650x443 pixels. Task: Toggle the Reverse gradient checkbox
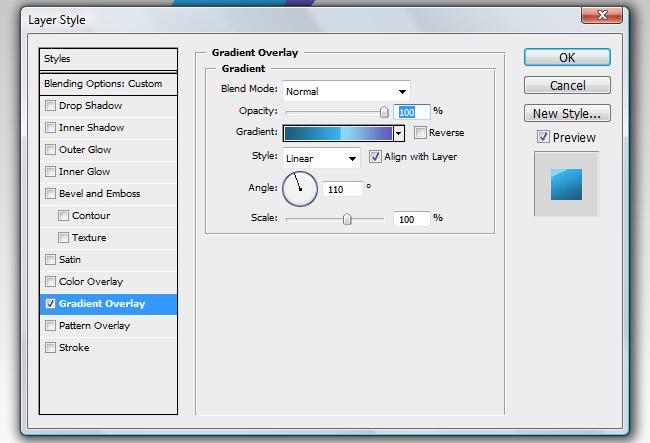tap(421, 133)
